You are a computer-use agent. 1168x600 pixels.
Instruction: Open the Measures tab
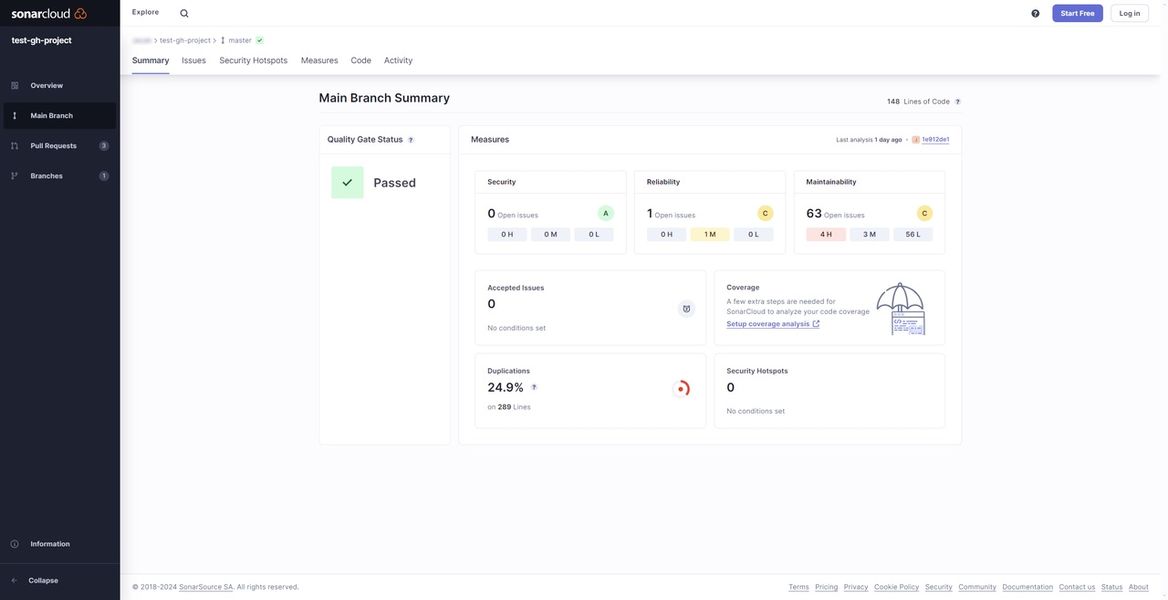point(320,60)
